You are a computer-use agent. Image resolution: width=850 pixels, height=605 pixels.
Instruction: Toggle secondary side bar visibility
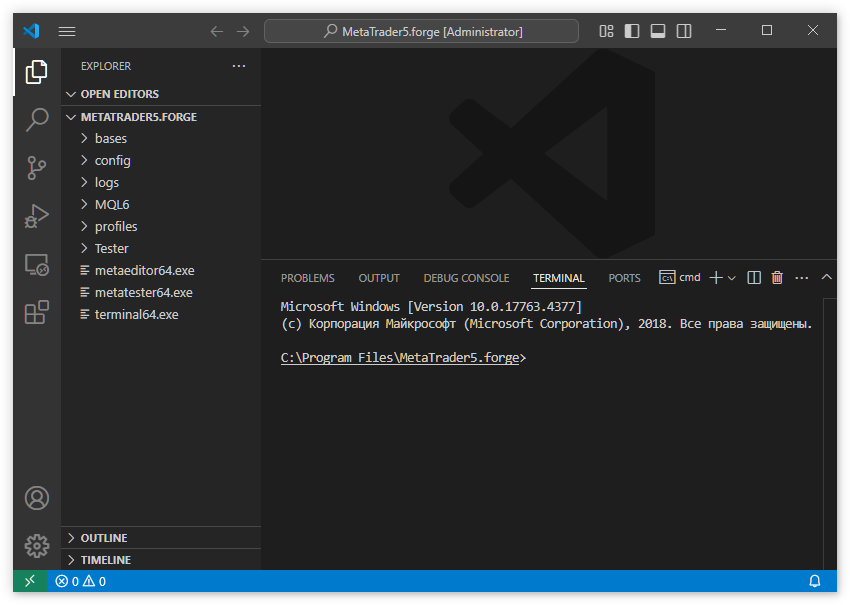click(x=684, y=31)
